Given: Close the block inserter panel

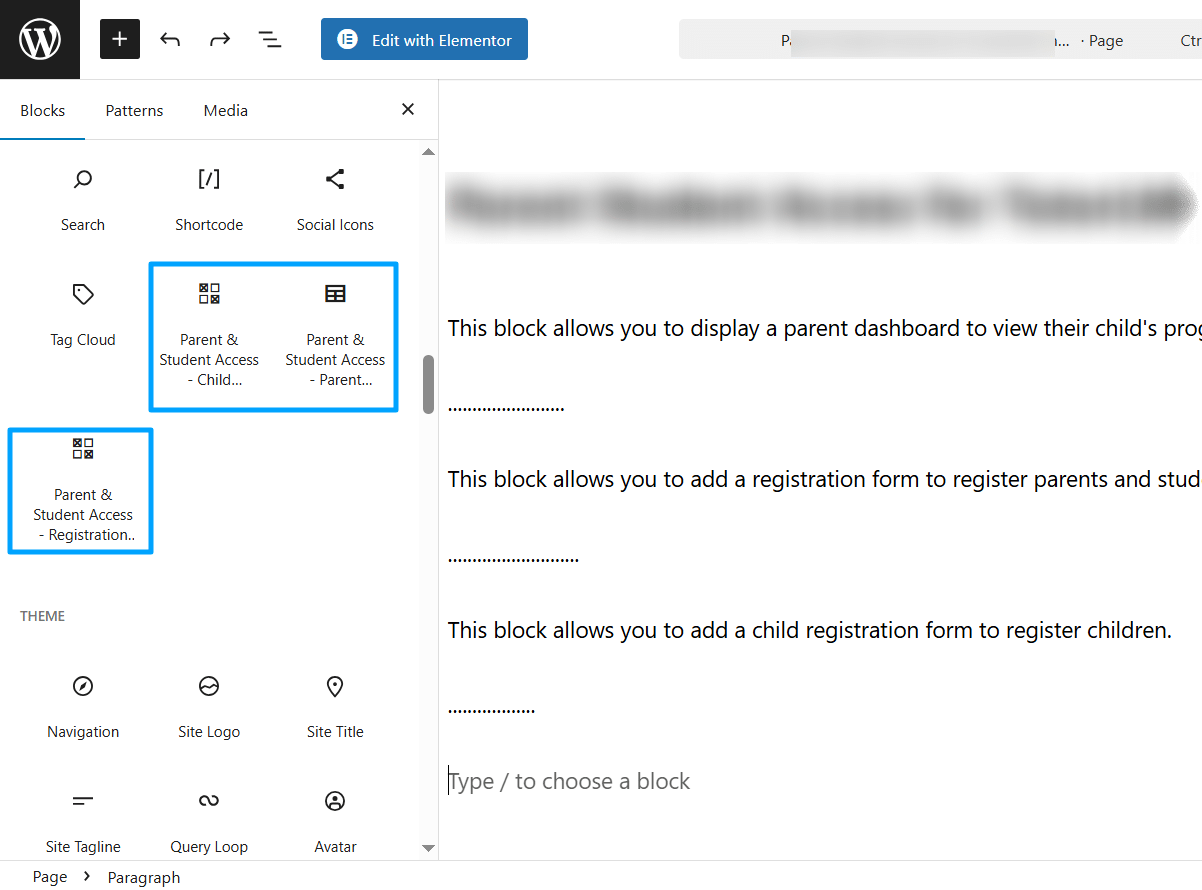Looking at the screenshot, I should [x=408, y=110].
